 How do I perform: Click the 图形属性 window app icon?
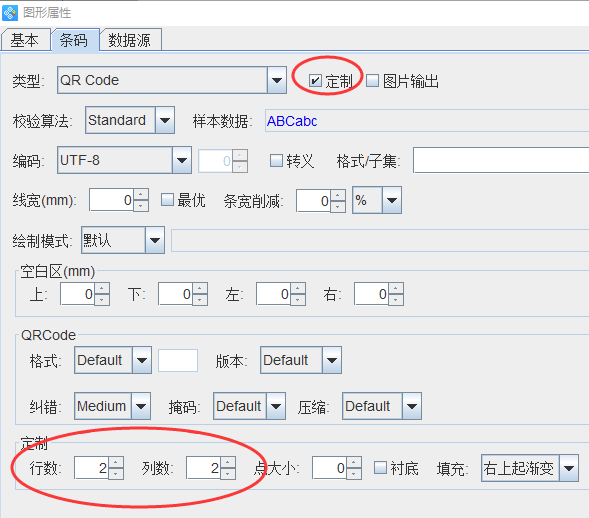10,13
